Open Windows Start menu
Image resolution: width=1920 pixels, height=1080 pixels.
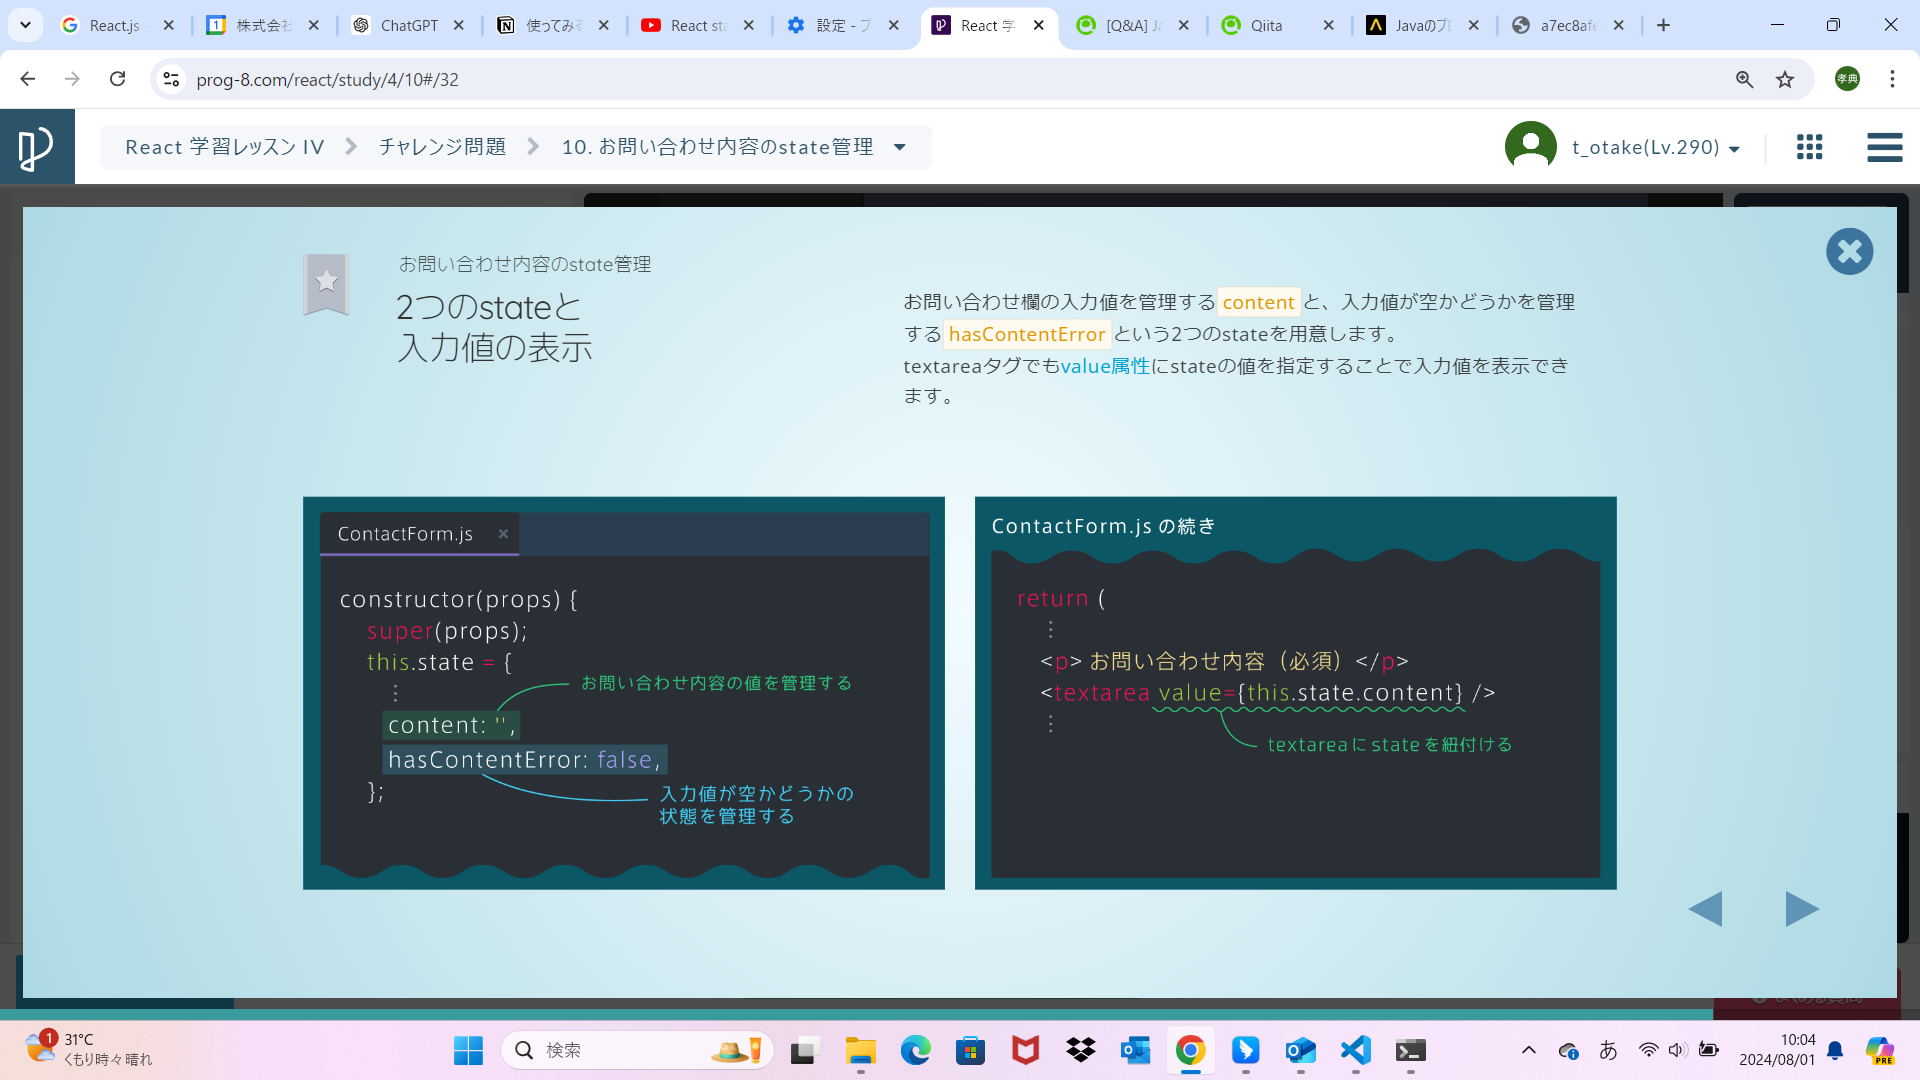coord(468,1050)
